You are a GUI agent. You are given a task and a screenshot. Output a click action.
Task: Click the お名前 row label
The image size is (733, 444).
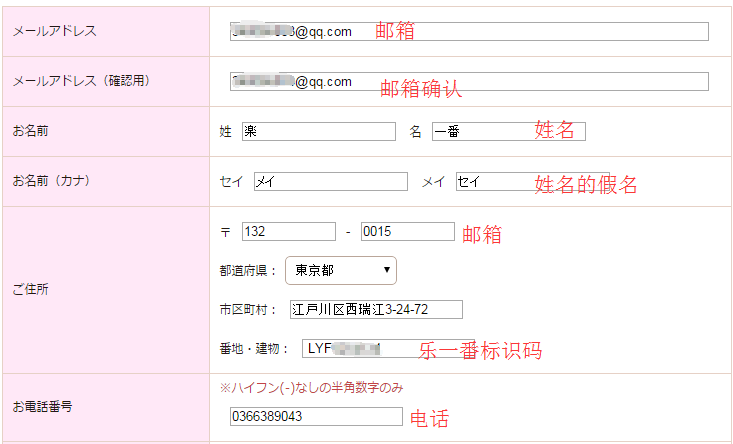[32, 131]
